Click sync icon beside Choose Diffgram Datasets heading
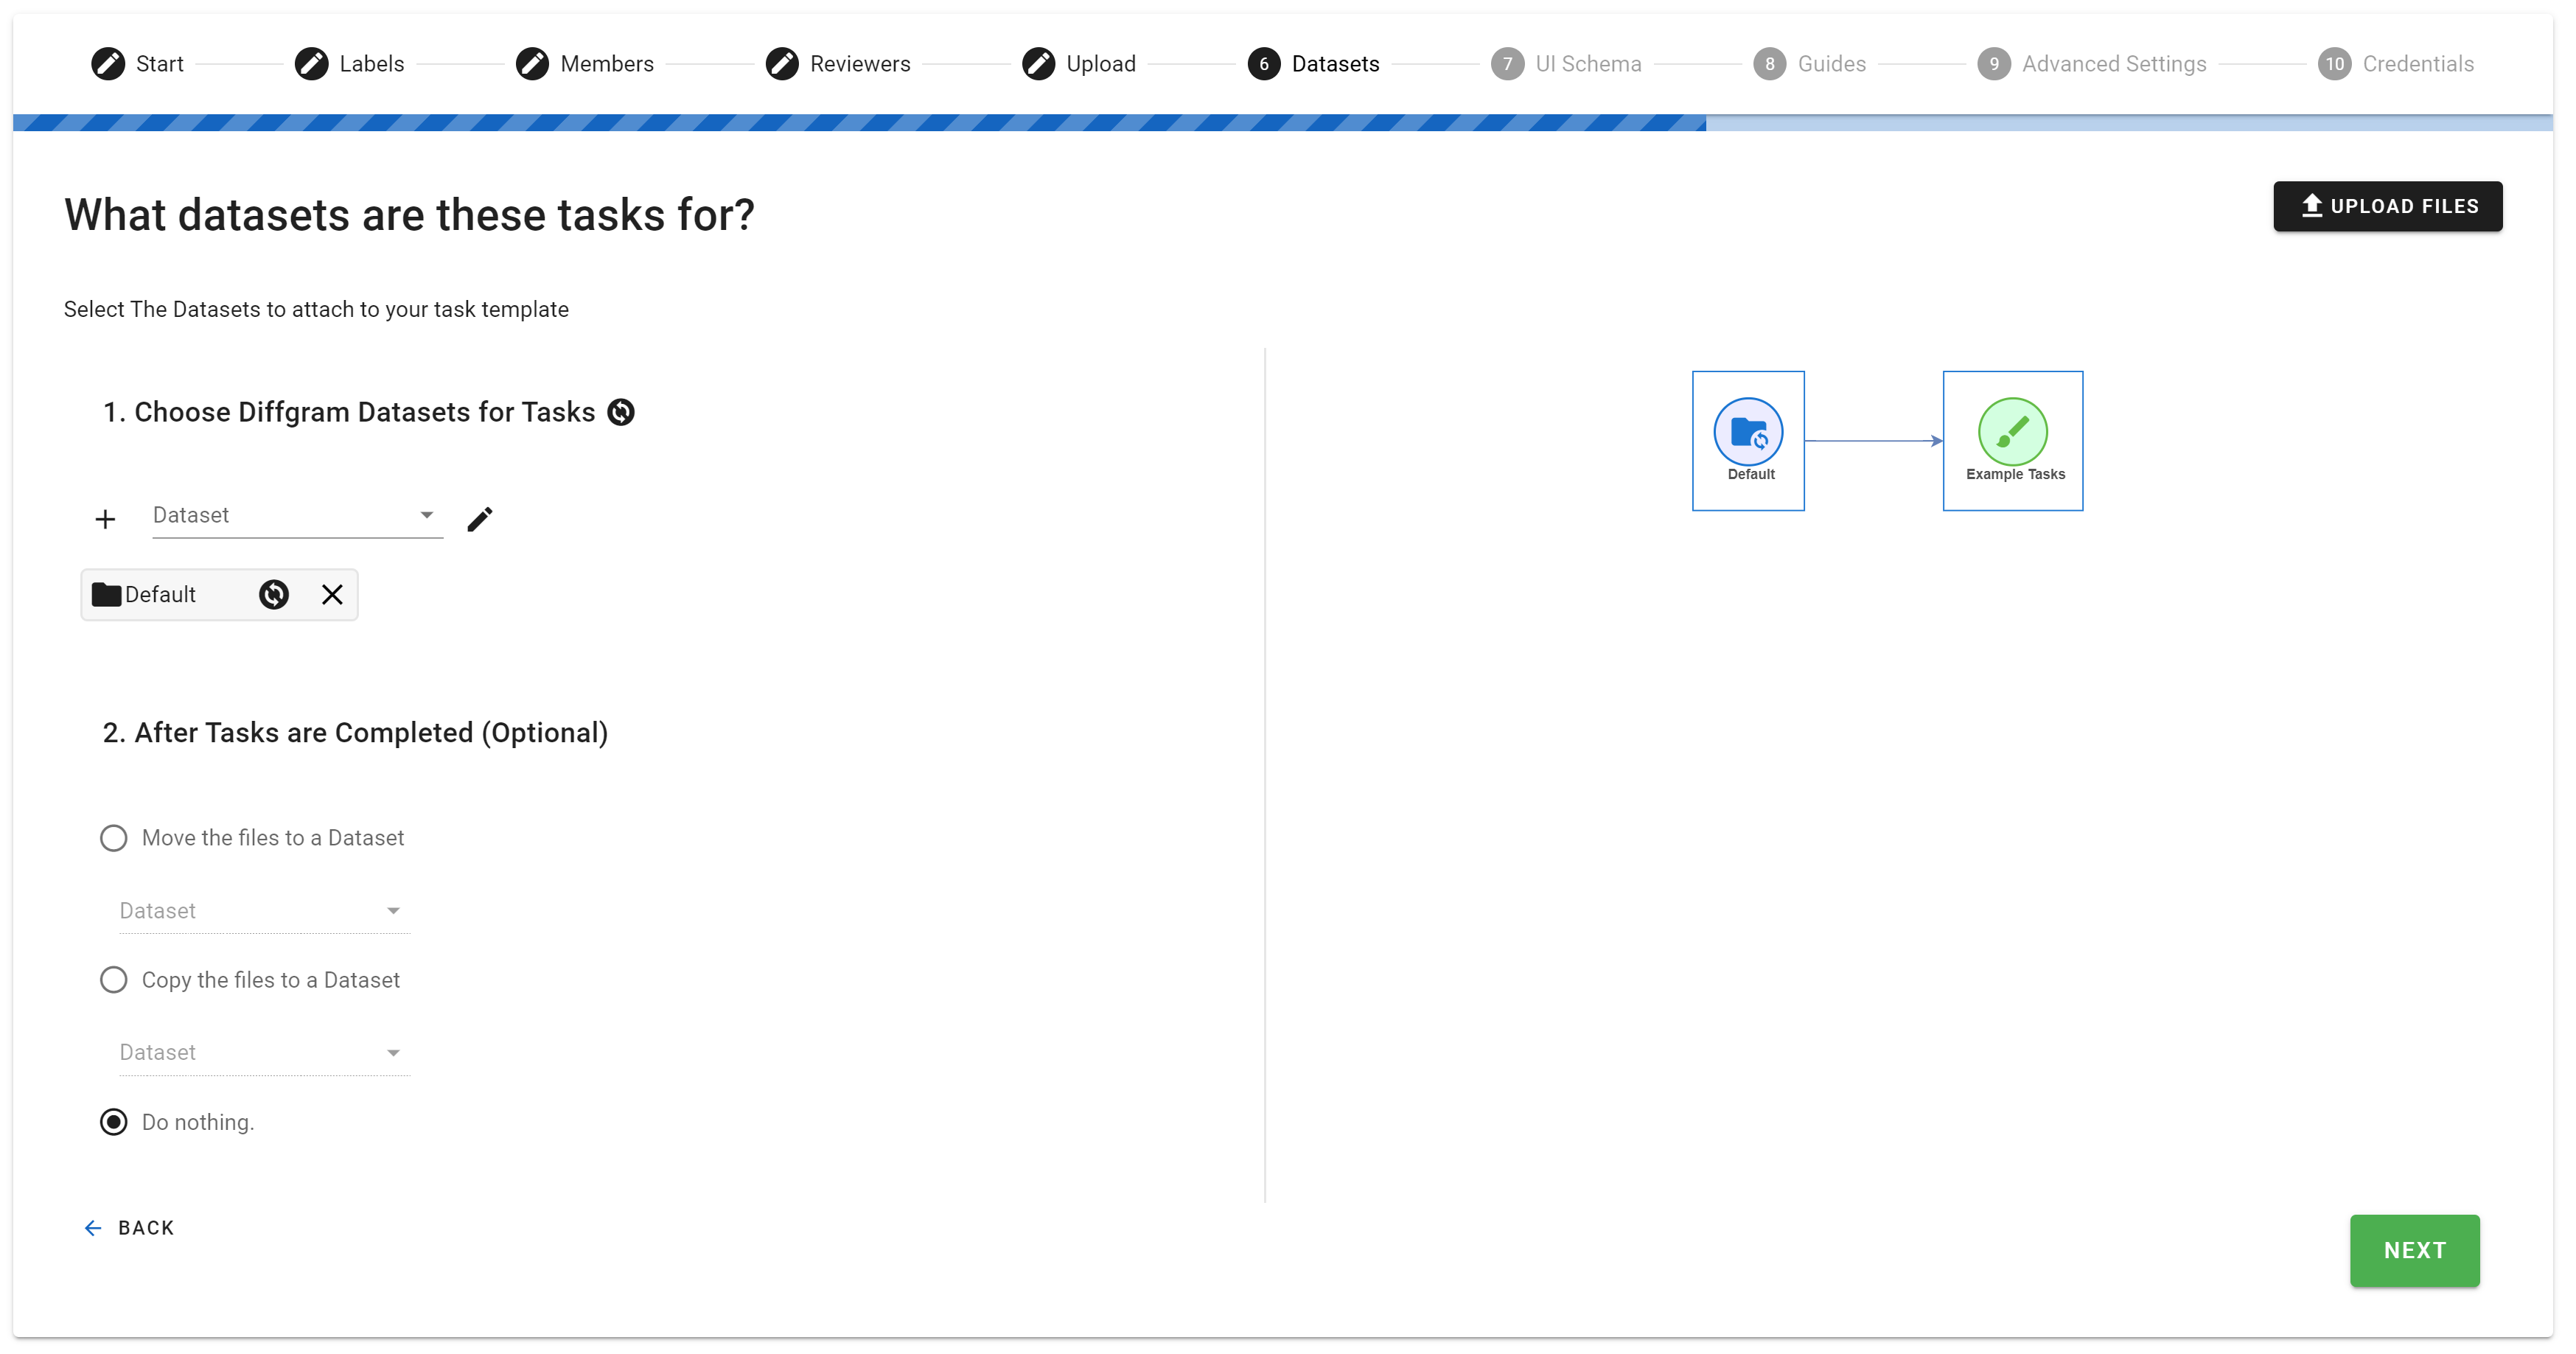This screenshot has width=2576, height=1354. click(621, 412)
